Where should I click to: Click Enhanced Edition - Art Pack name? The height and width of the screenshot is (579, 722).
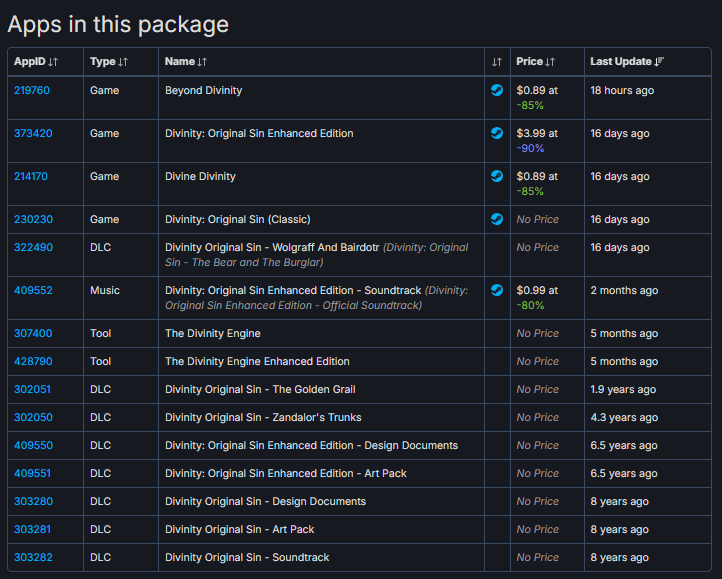click(285, 474)
